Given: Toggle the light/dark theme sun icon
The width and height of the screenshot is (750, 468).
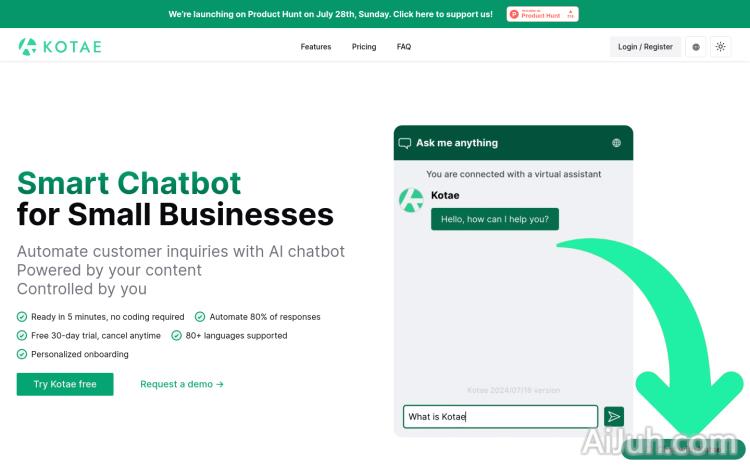Looking at the screenshot, I should point(720,47).
